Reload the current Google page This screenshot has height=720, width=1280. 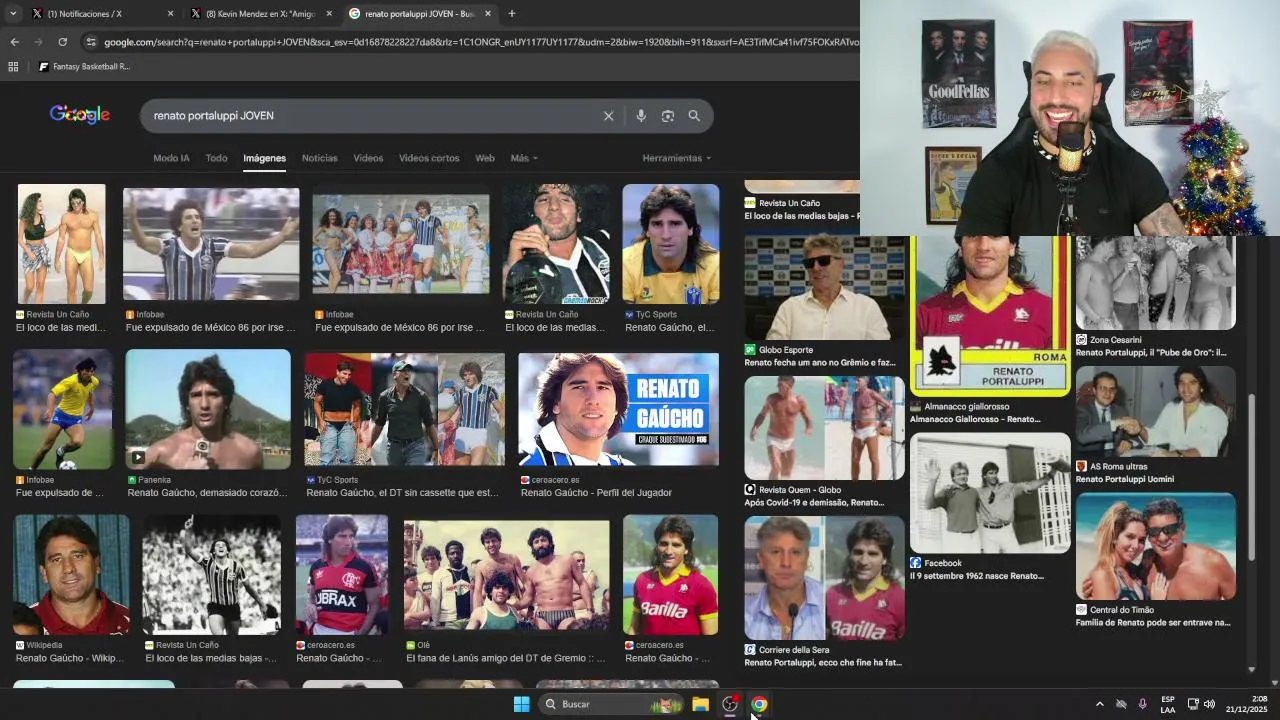click(x=62, y=42)
